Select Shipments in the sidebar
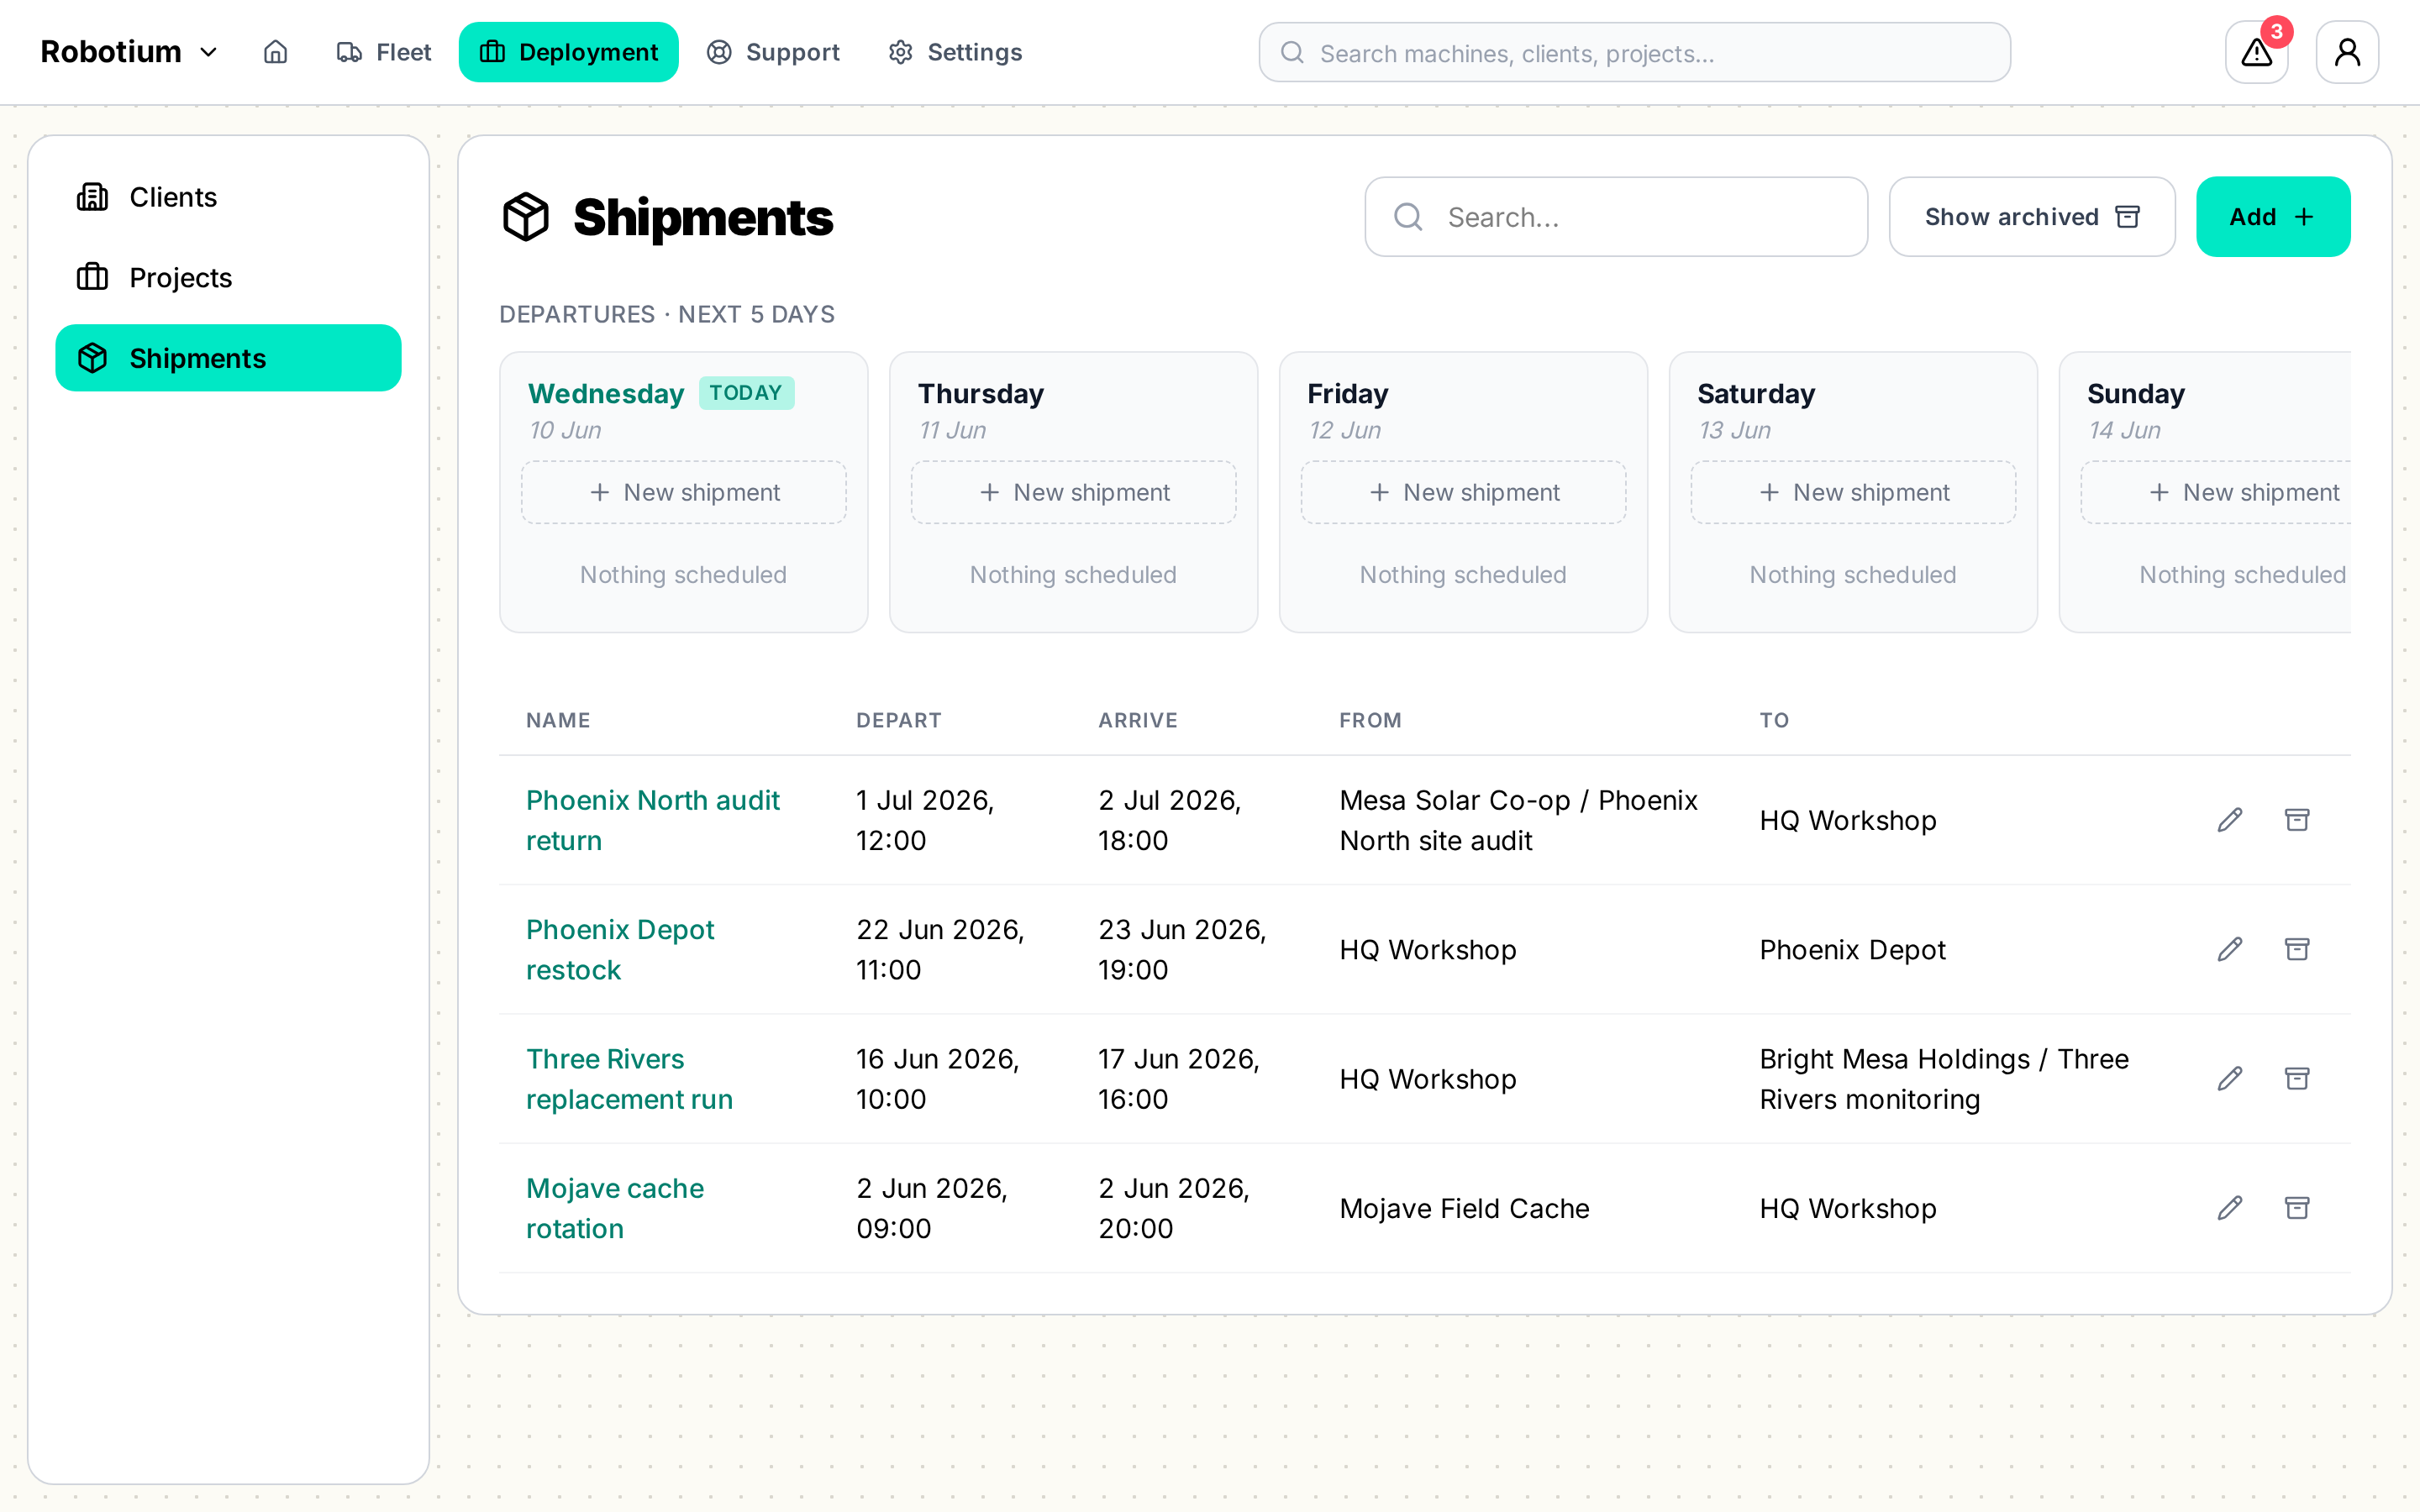The width and height of the screenshot is (2420, 1512). pos(228,358)
